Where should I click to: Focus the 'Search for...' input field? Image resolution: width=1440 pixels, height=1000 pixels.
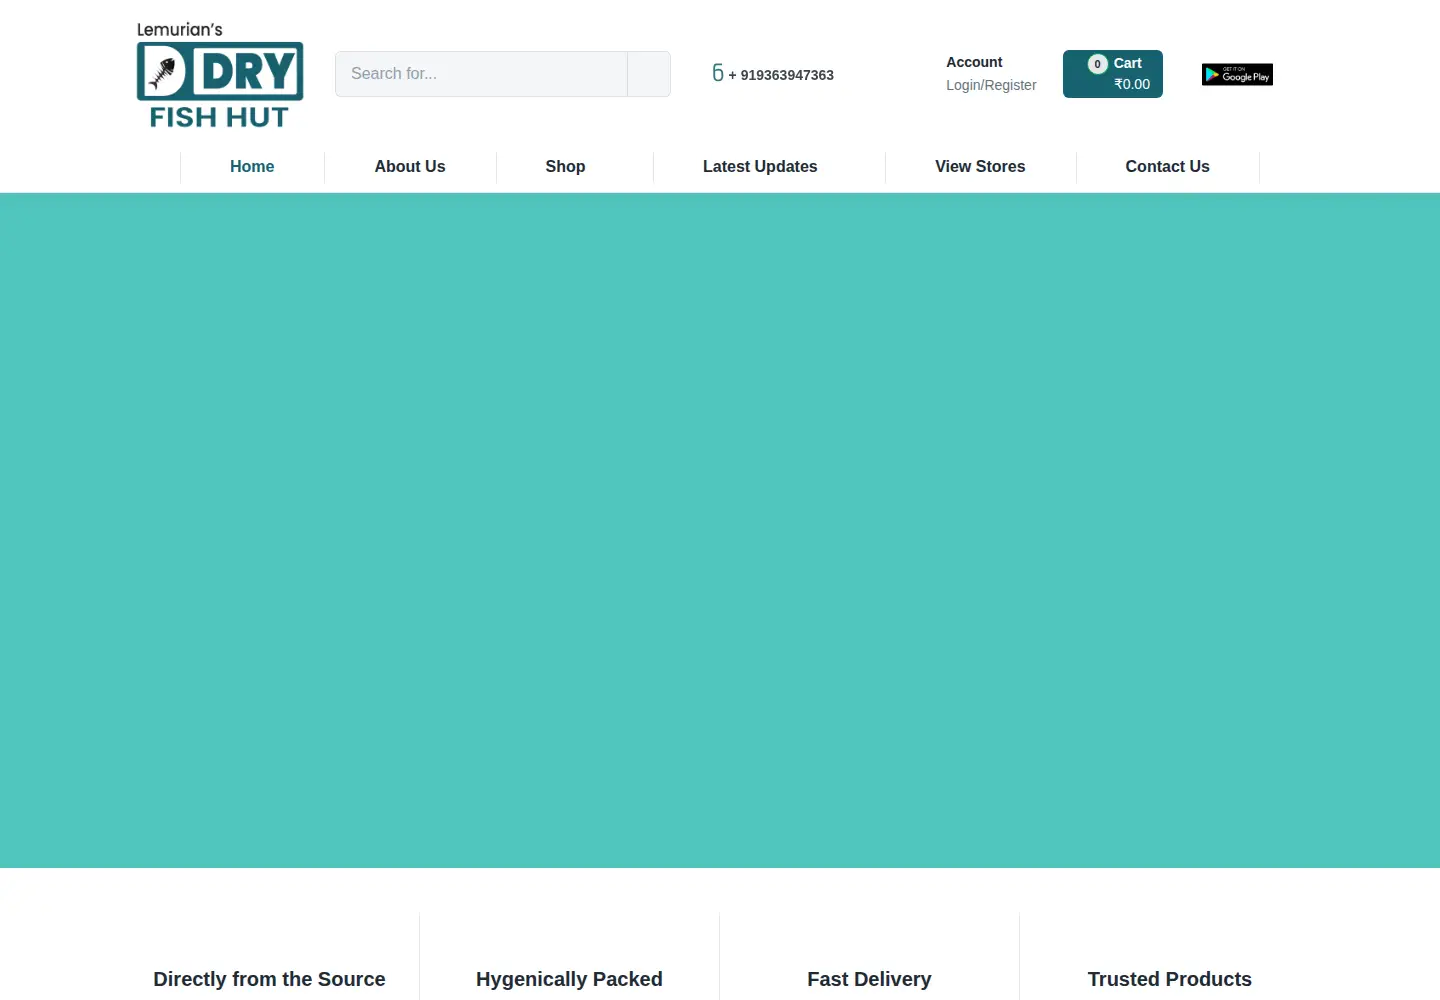482,74
